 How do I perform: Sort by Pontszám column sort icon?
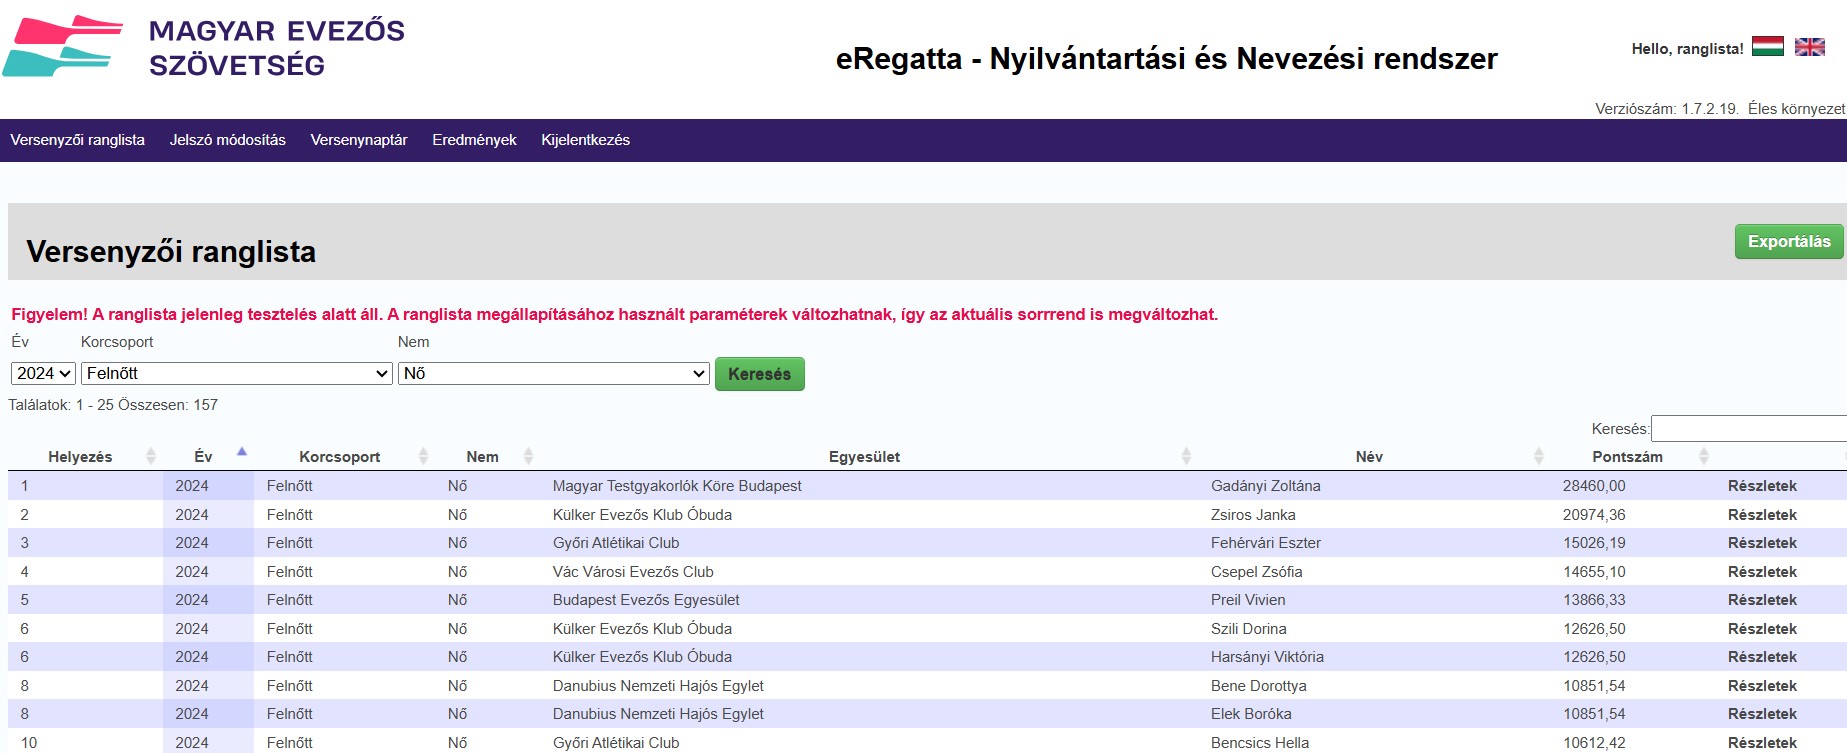[x=1704, y=456]
